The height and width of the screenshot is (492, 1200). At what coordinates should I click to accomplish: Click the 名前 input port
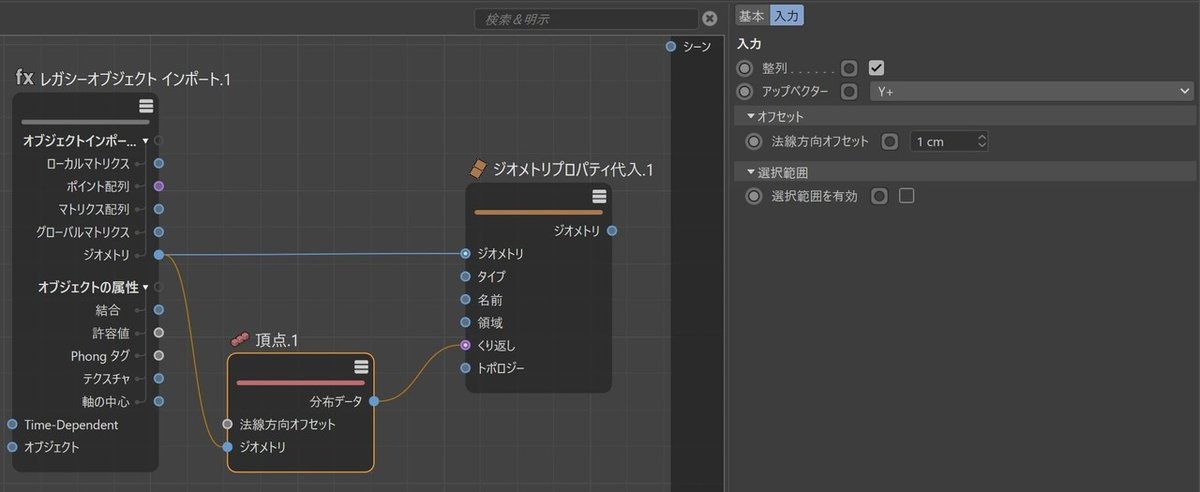pos(465,300)
